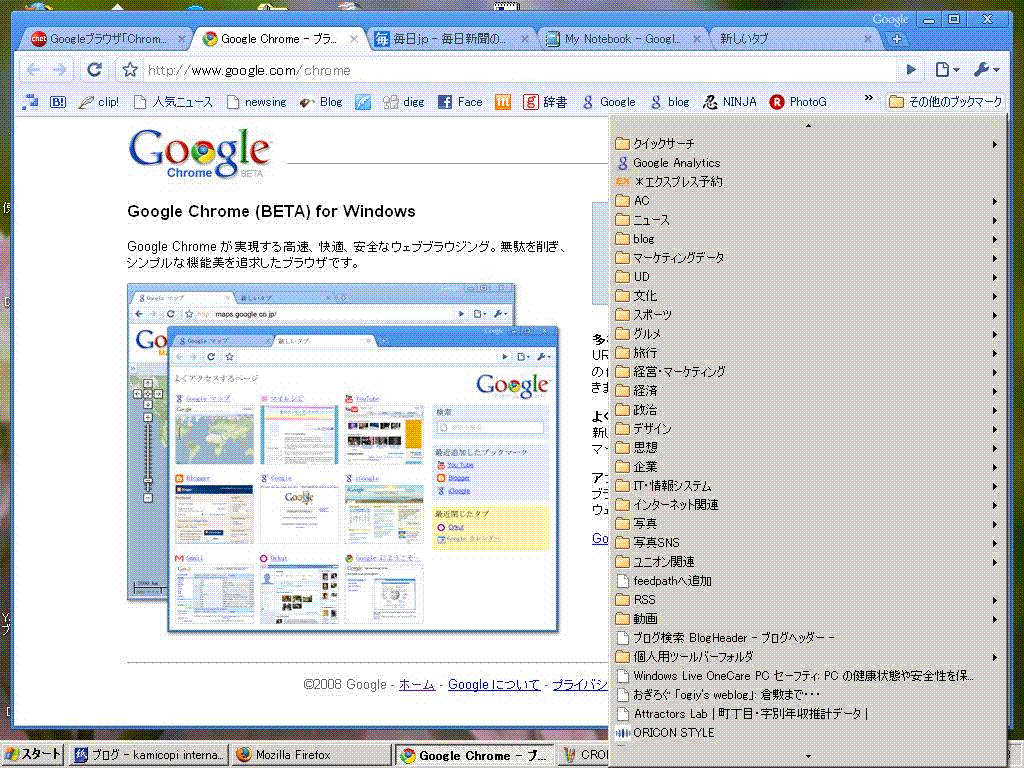Screen dimensions: 1024x768
Task: Click the ホーム footer link
Action: point(417,684)
